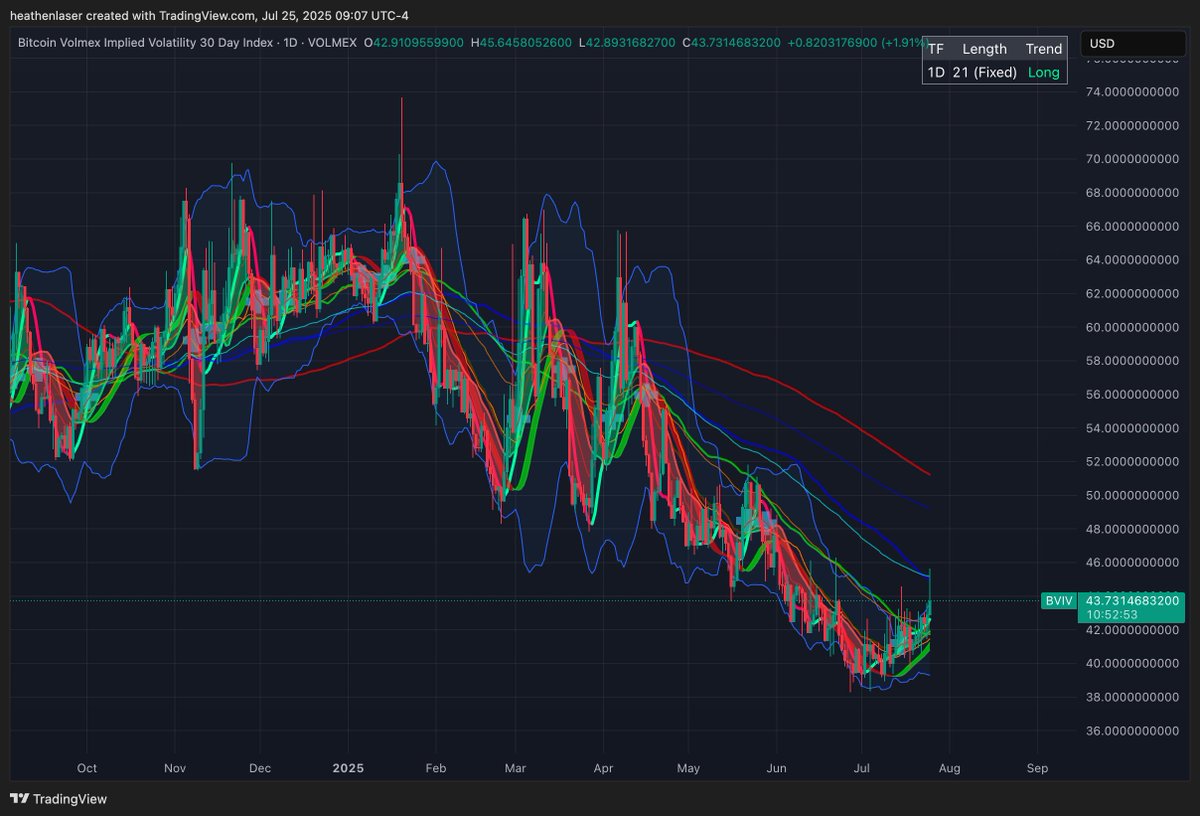
Task: Click the 50.0000000000 price axis label
Action: click(x=1133, y=495)
